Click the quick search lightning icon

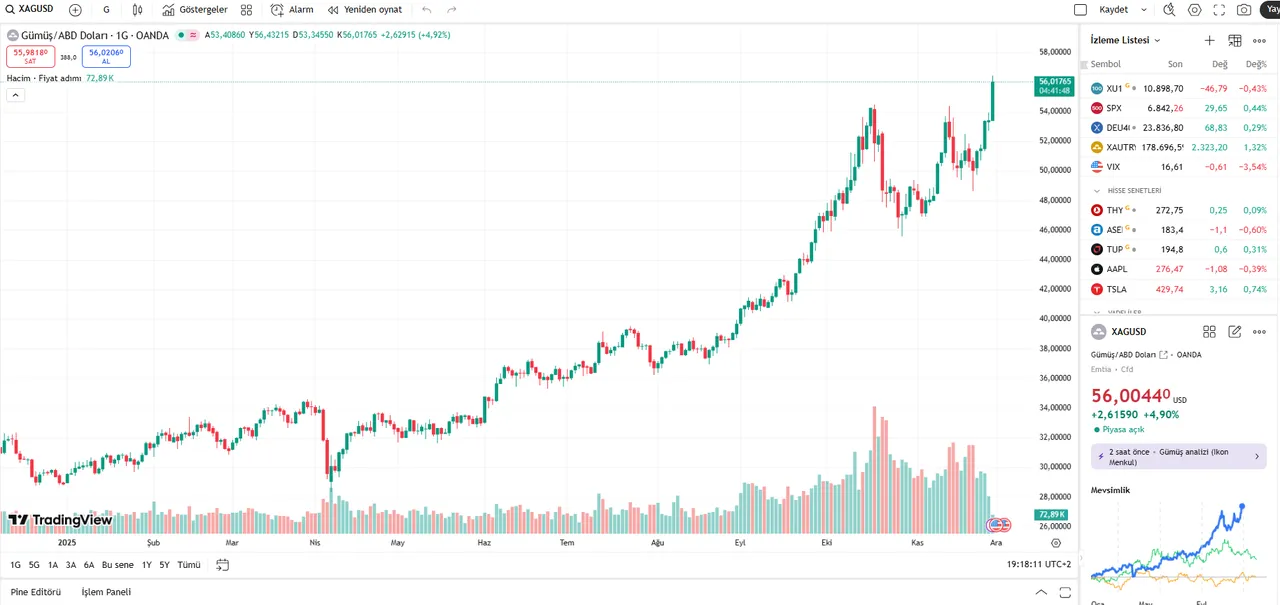1169,10
